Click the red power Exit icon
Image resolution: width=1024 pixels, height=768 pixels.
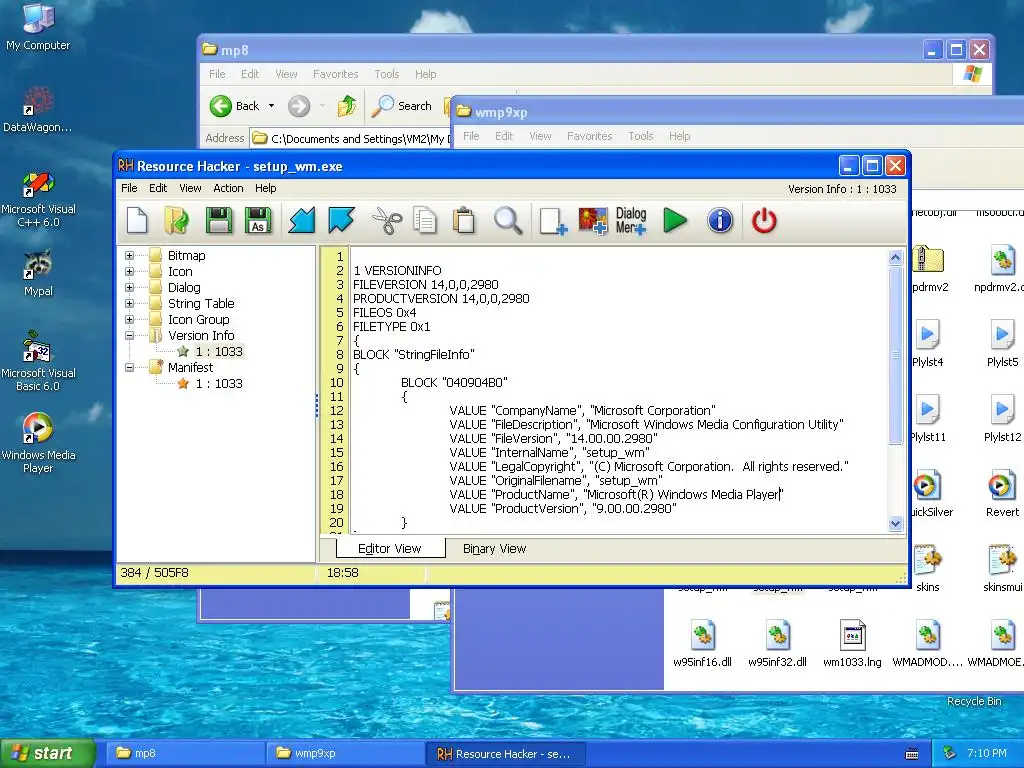click(x=764, y=220)
